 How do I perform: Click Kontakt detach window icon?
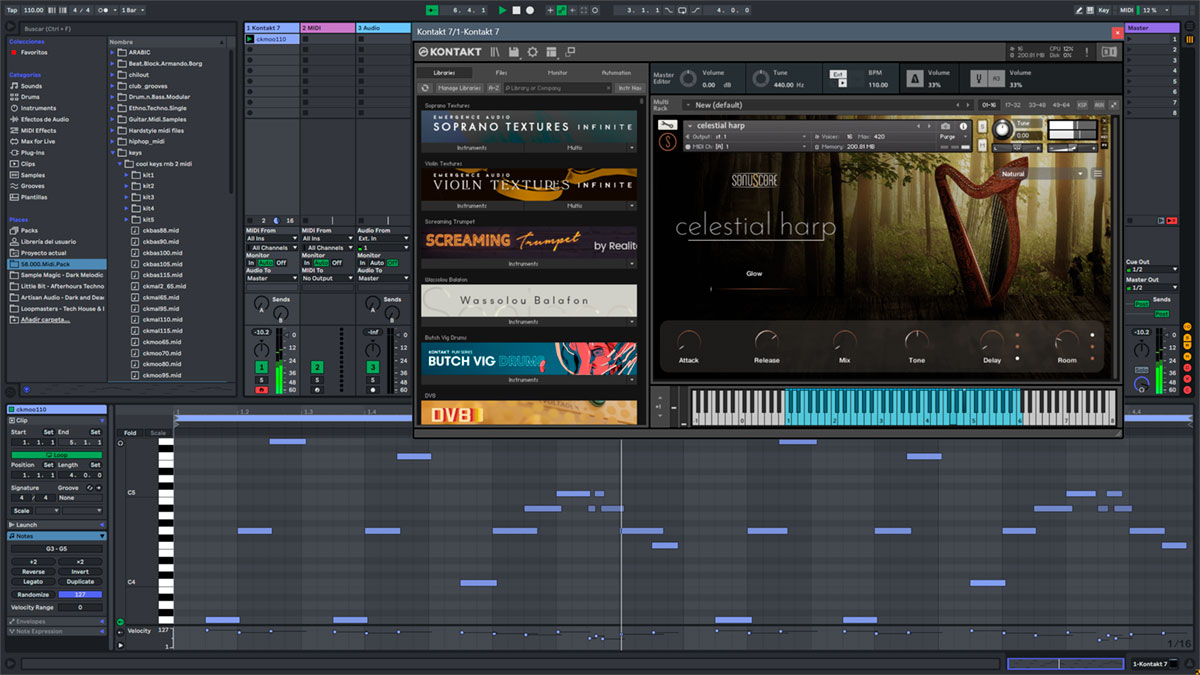pos(570,52)
